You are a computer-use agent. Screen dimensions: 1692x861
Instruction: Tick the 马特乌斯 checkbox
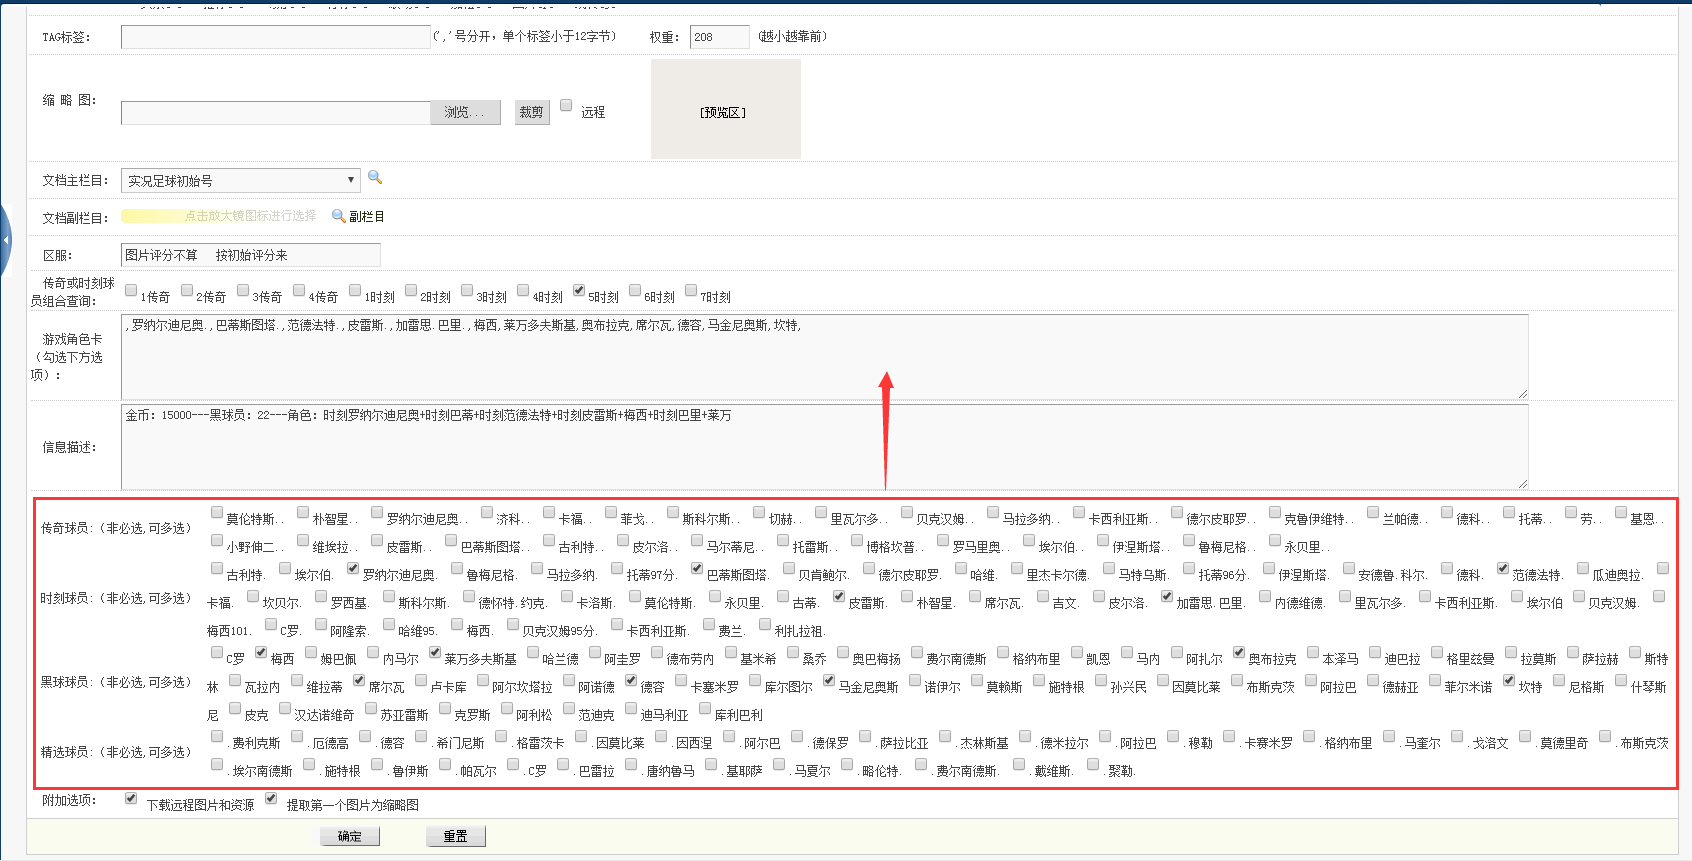(x=1109, y=568)
